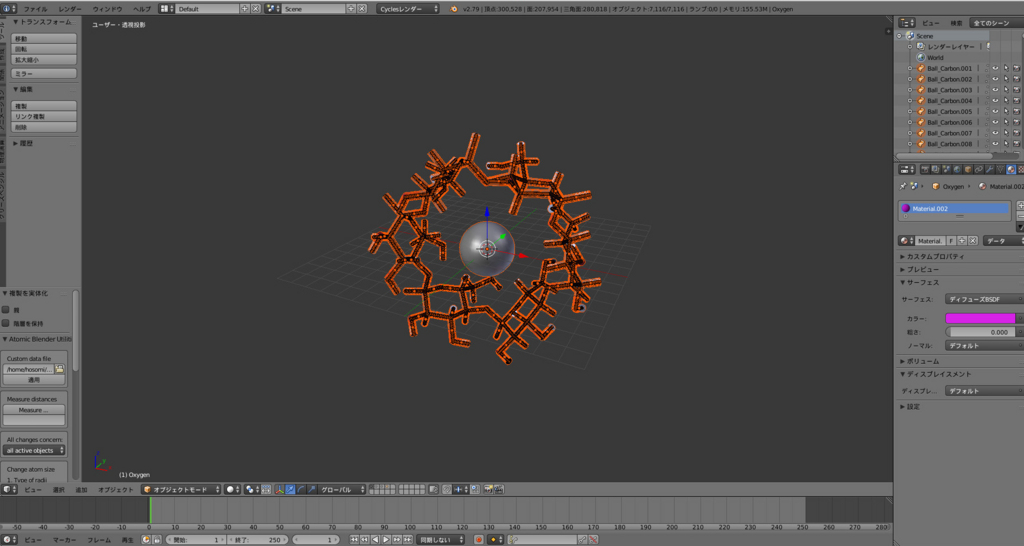Open the Constraints properties tab (chain icon)

click(x=978, y=169)
